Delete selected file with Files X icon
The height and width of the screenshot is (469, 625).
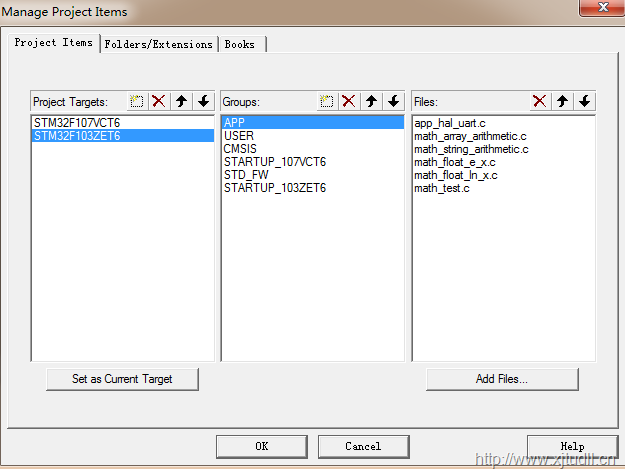click(x=540, y=102)
